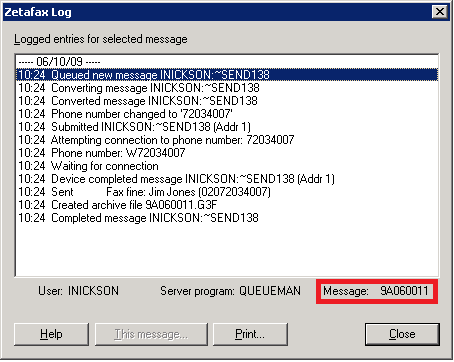
Task: Click the disabled This message... button
Action: click(x=151, y=334)
